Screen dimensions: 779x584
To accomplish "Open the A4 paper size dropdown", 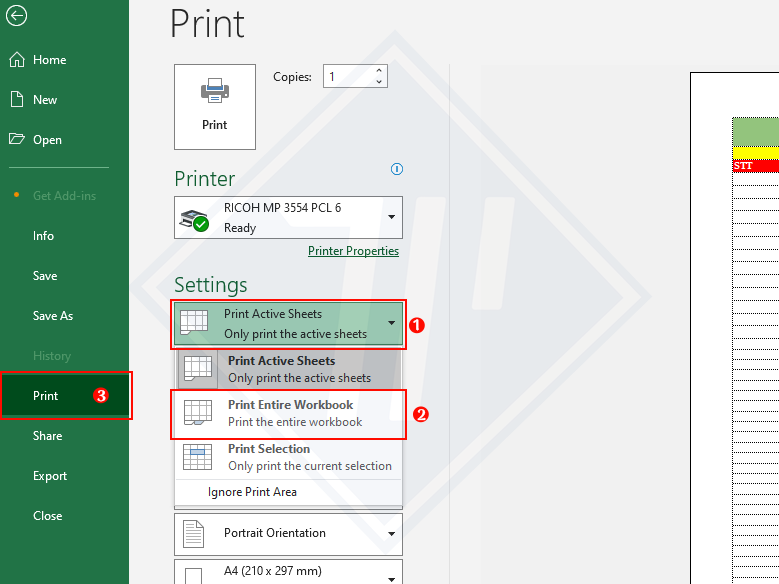I will point(288,572).
